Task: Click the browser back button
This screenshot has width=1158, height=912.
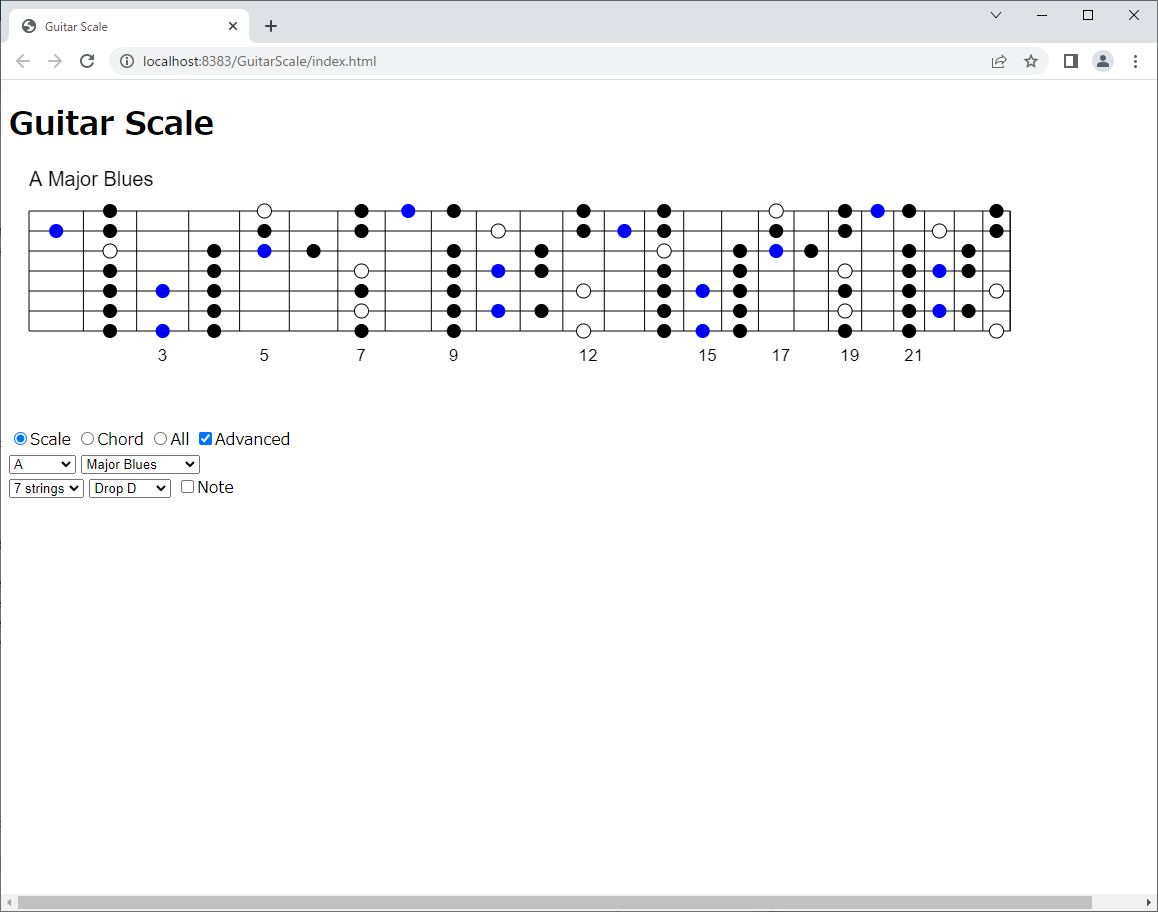Action: tap(23, 61)
